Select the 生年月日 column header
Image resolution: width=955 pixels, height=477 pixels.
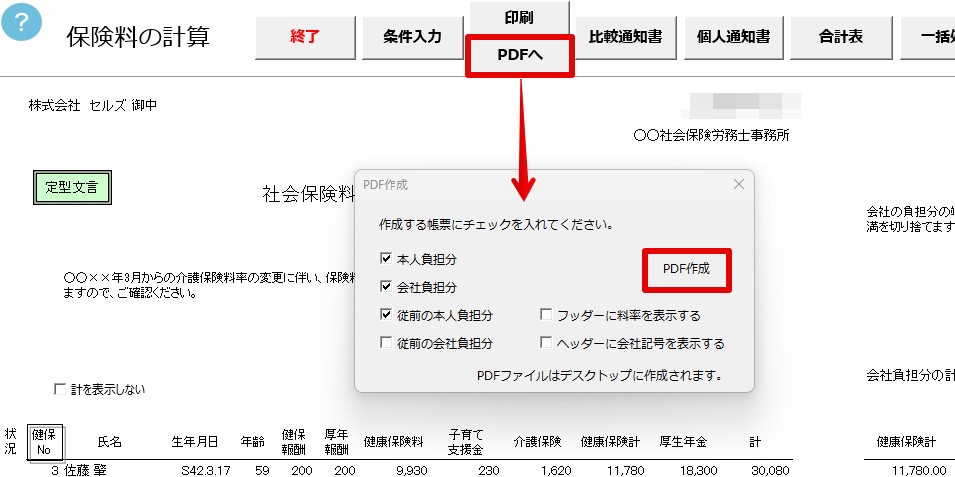[194, 442]
